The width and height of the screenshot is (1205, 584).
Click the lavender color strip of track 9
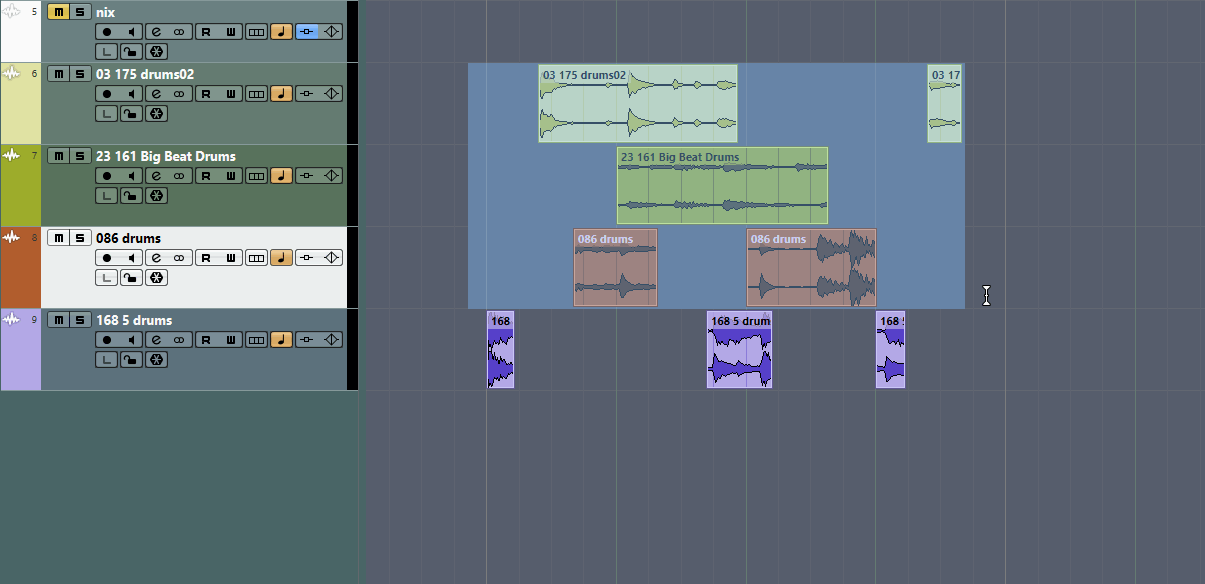[x=21, y=349]
